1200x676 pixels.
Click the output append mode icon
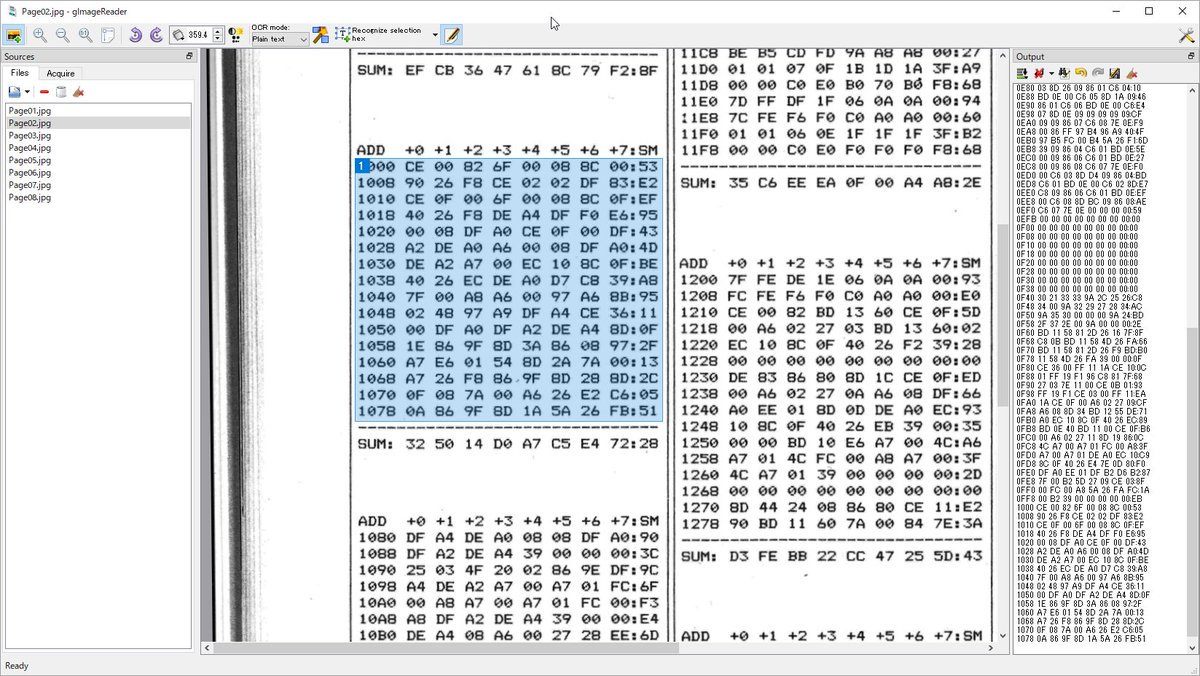(x=1022, y=73)
